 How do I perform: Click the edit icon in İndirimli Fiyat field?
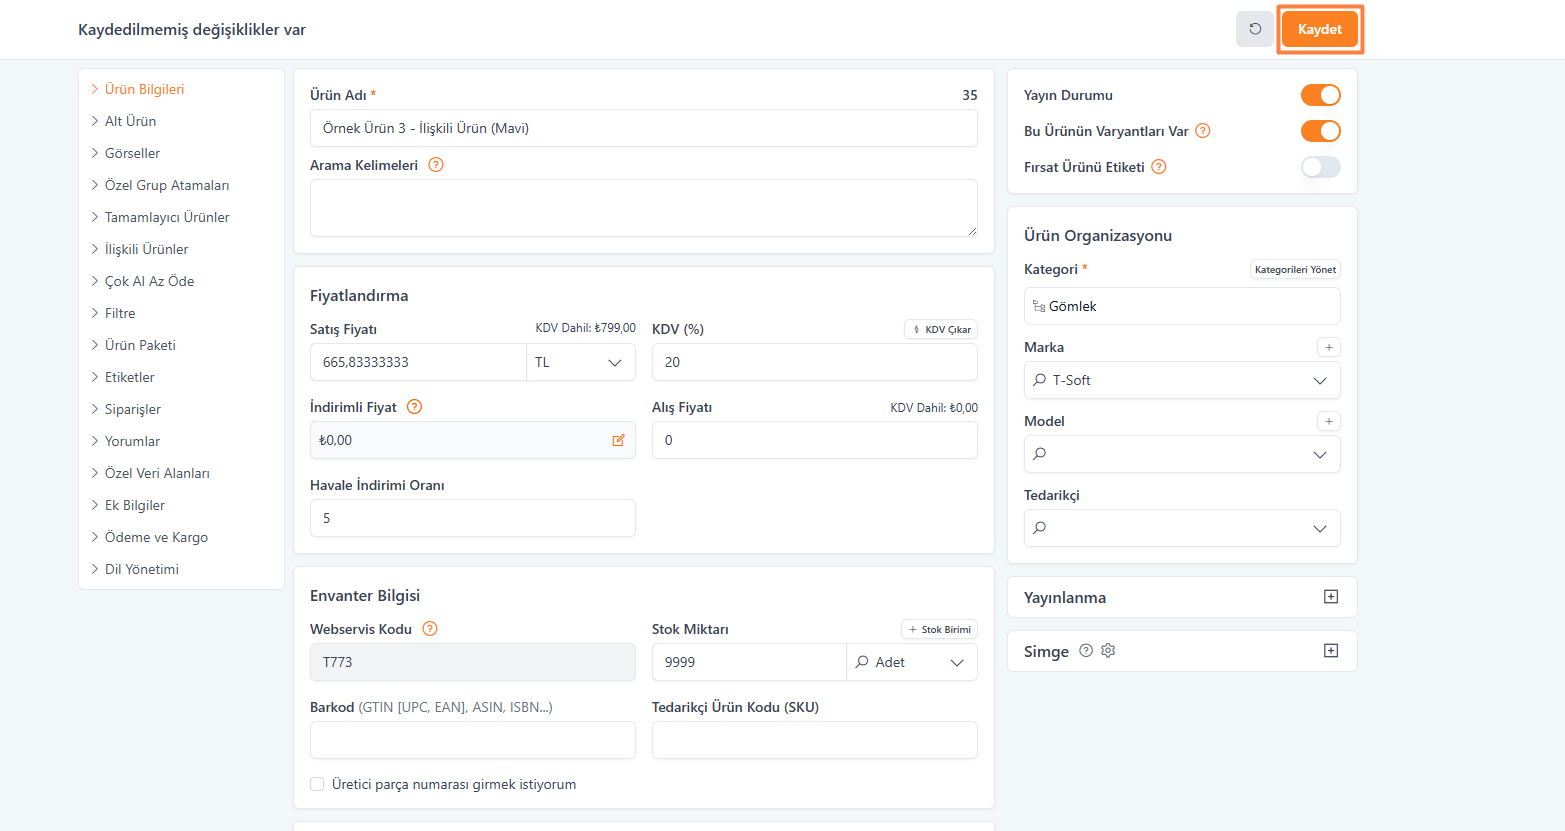(618, 440)
